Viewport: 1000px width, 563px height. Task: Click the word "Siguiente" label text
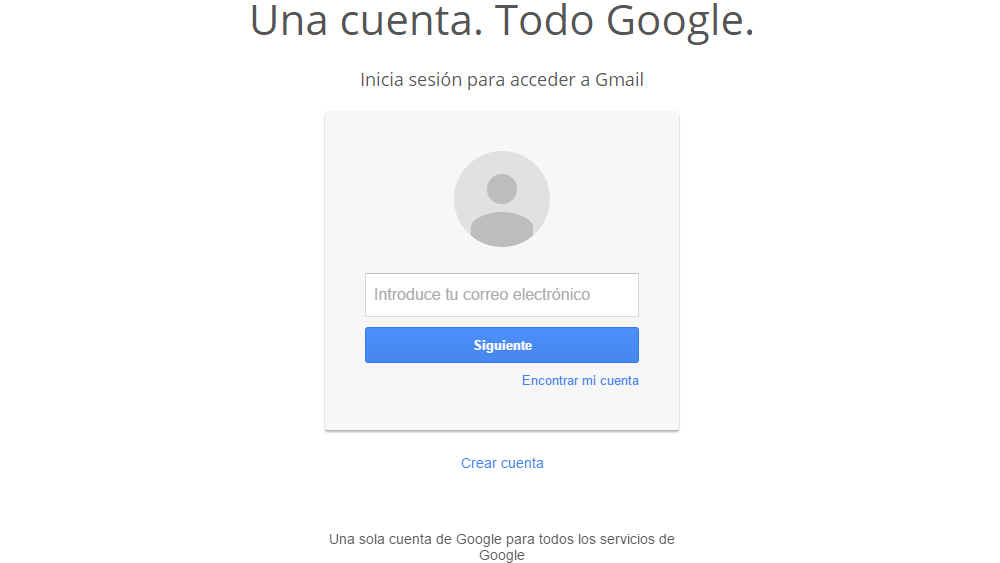pos(503,345)
